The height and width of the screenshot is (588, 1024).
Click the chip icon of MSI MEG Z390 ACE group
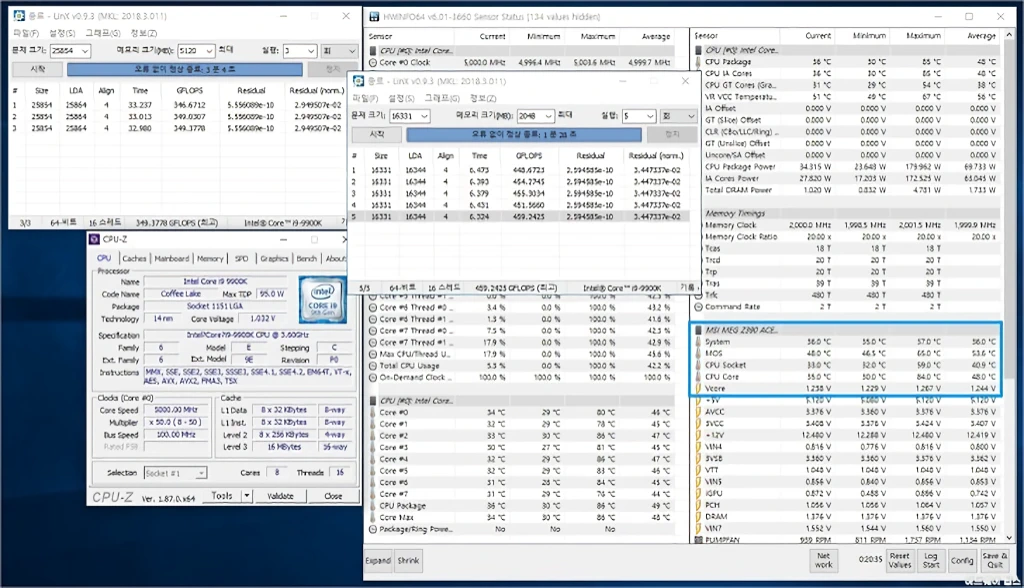(x=698, y=330)
